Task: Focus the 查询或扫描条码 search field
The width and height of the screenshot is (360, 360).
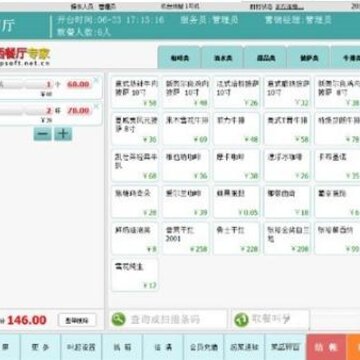Action: coord(168,319)
